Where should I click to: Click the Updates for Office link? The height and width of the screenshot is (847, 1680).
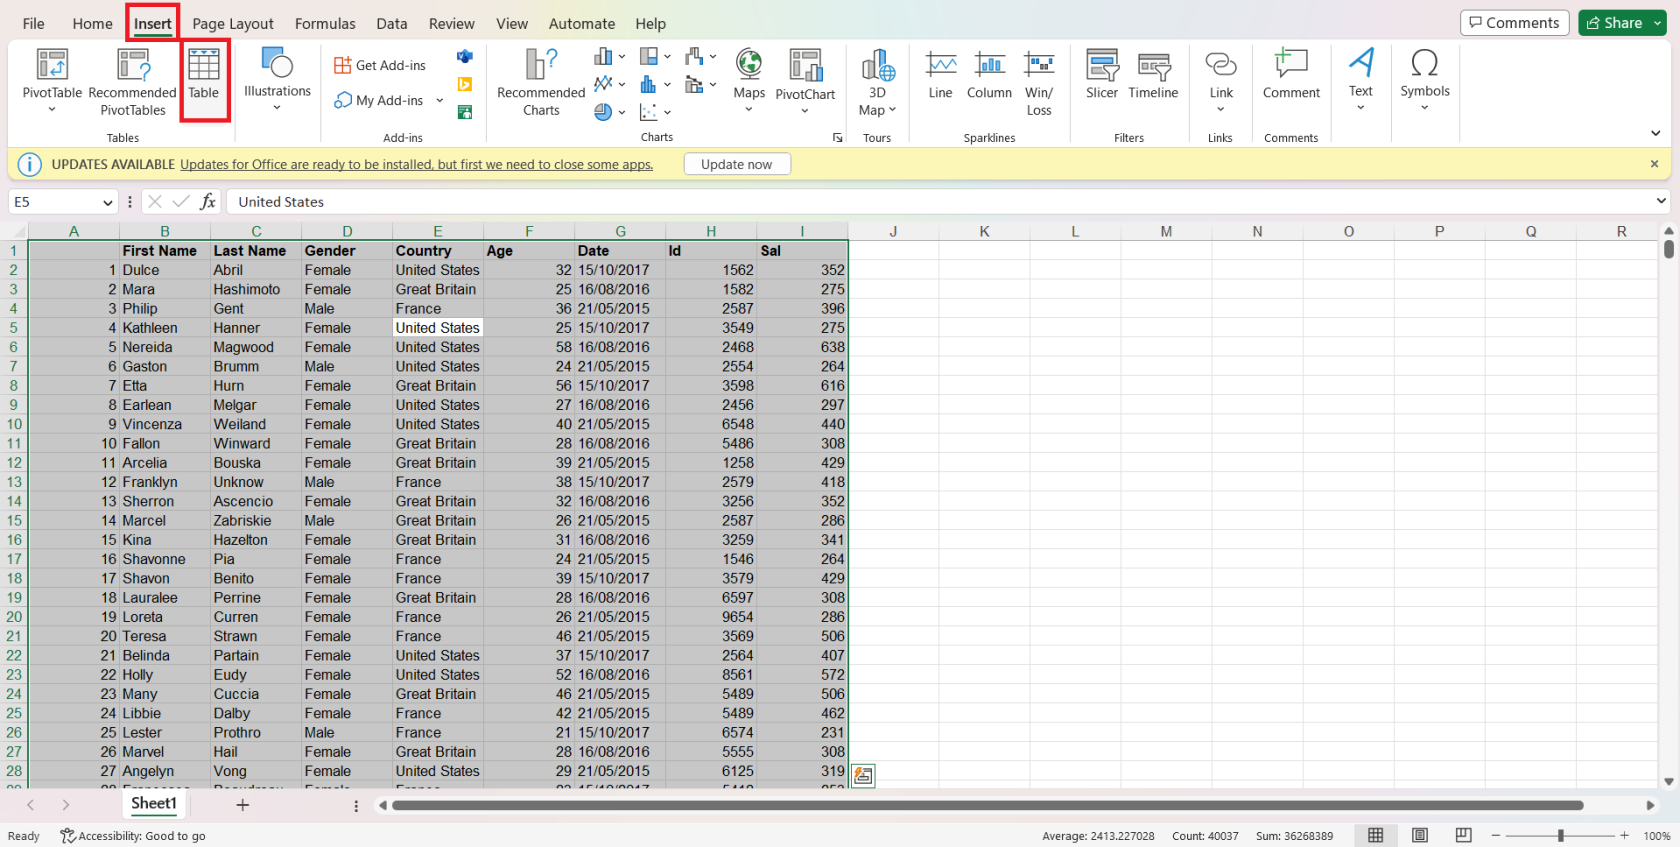click(416, 164)
